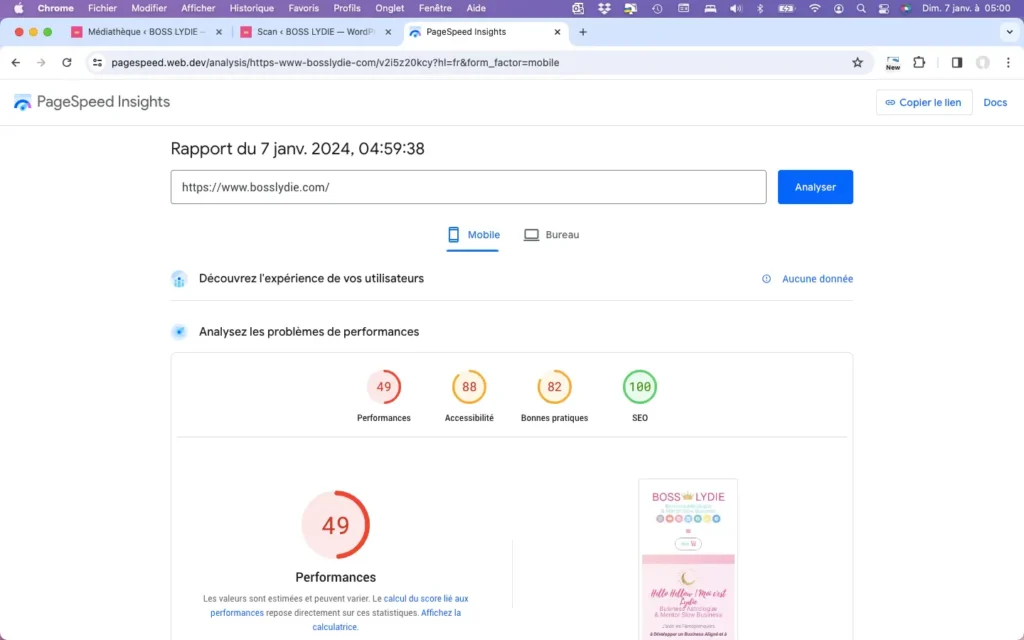Open macOS Spotlight search icon
Image resolution: width=1024 pixels, height=640 pixels.
click(x=861, y=8)
